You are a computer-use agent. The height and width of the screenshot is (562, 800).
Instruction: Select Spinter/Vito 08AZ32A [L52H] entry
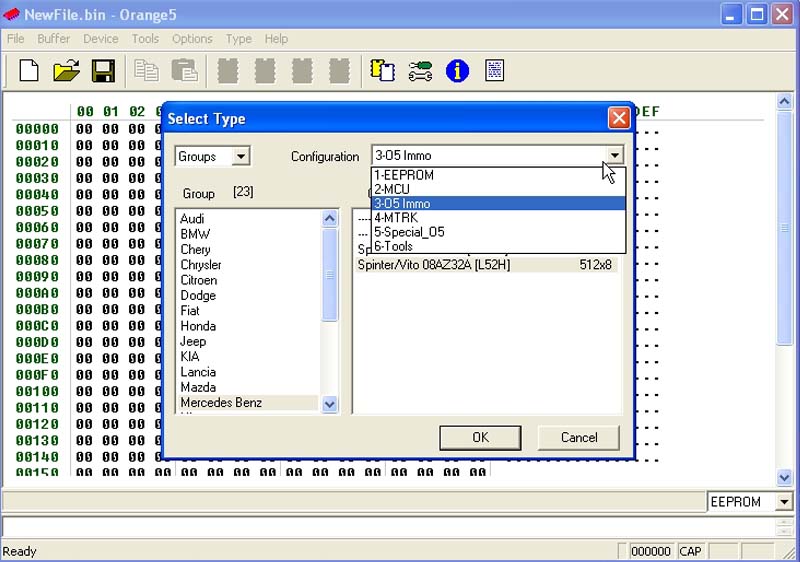point(486,265)
